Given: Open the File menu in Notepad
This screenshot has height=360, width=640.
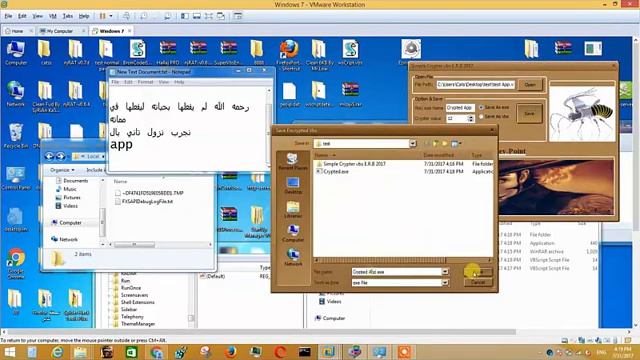Looking at the screenshot, I should pyautogui.click(x=115, y=82).
